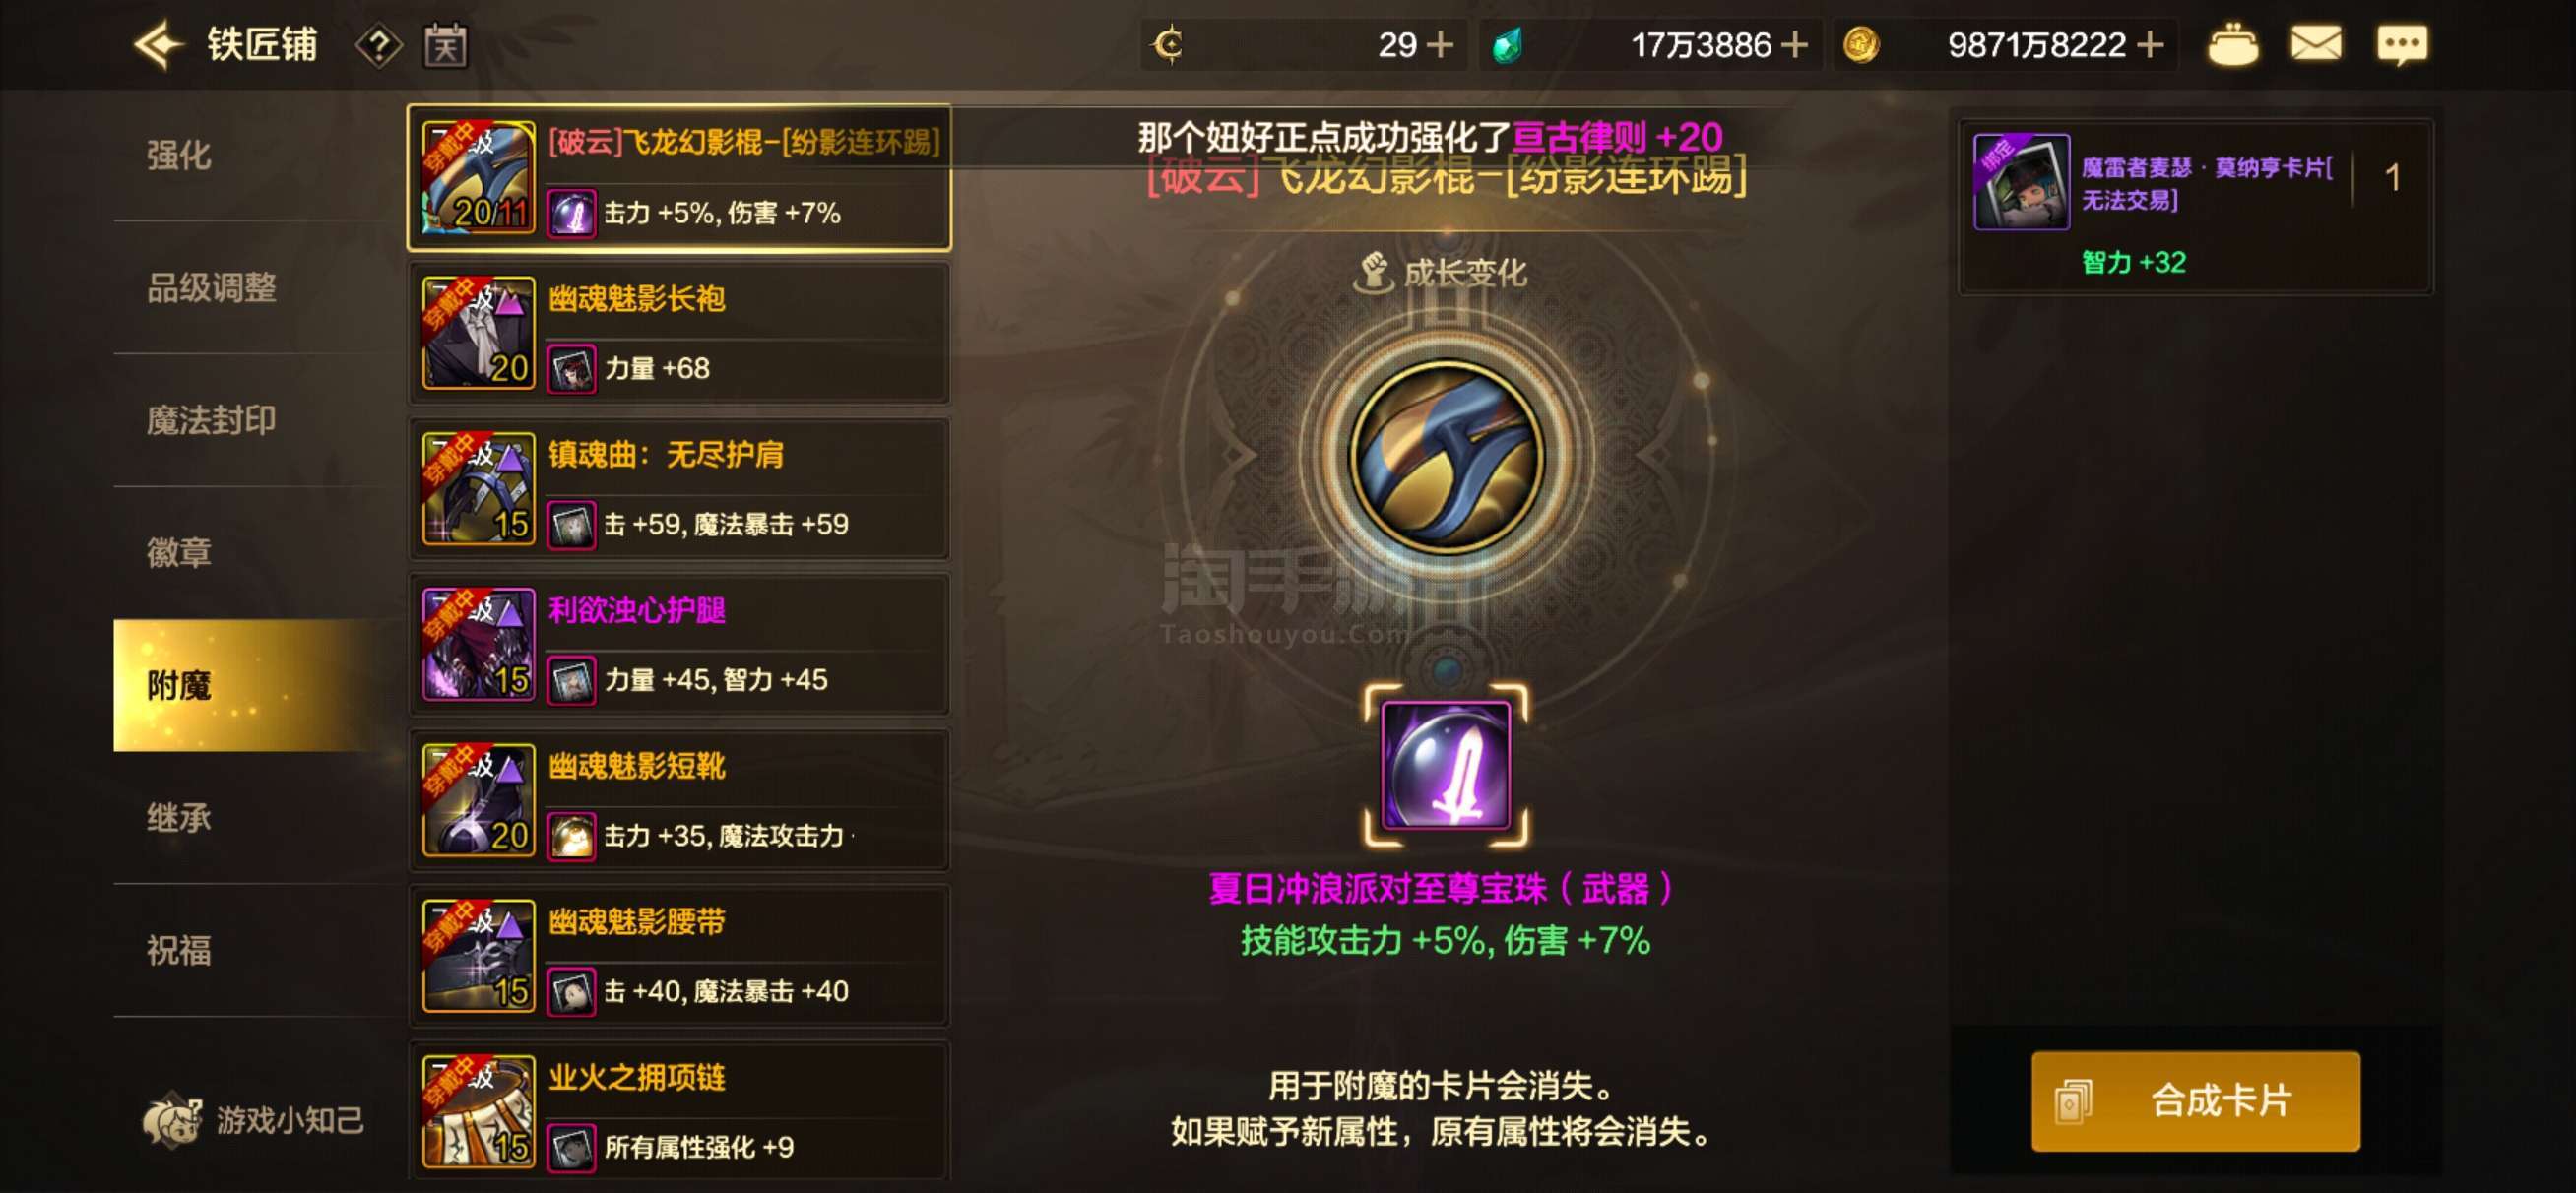Choose the 利欲浊心护腿 equipment entry
The height and width of the screenshot is (1193, 2576).
point(679,645)
